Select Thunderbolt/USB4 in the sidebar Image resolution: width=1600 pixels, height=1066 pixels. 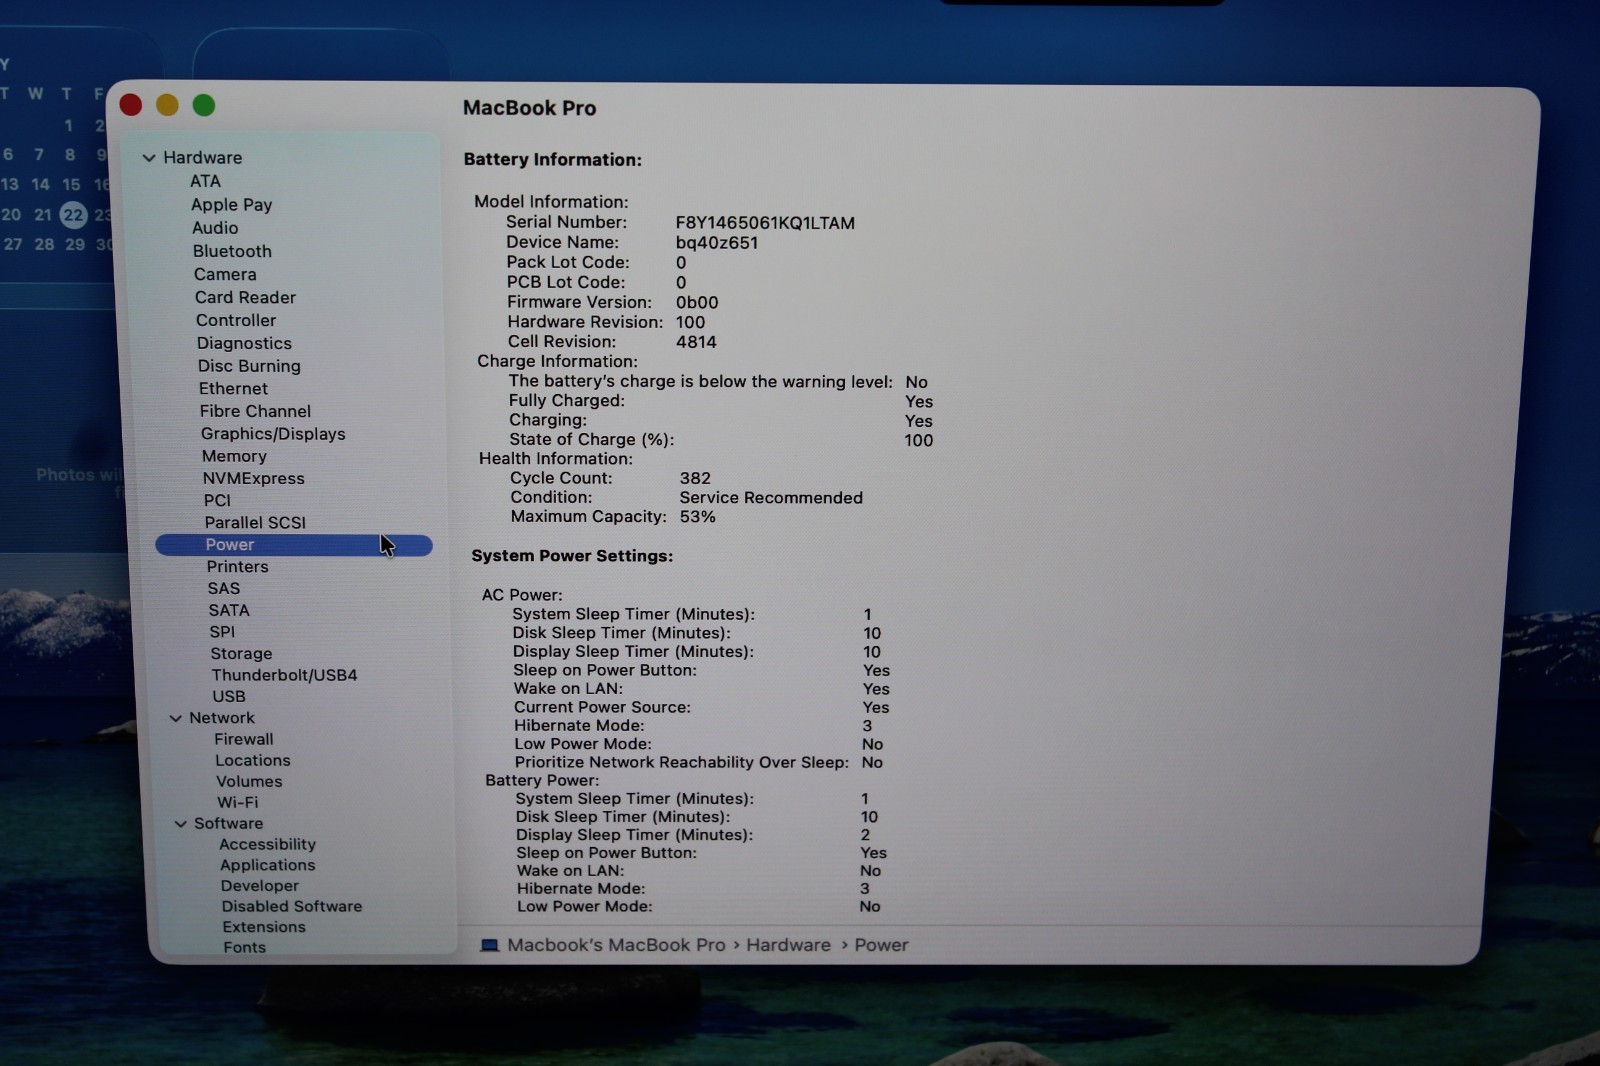coord(284,675)
